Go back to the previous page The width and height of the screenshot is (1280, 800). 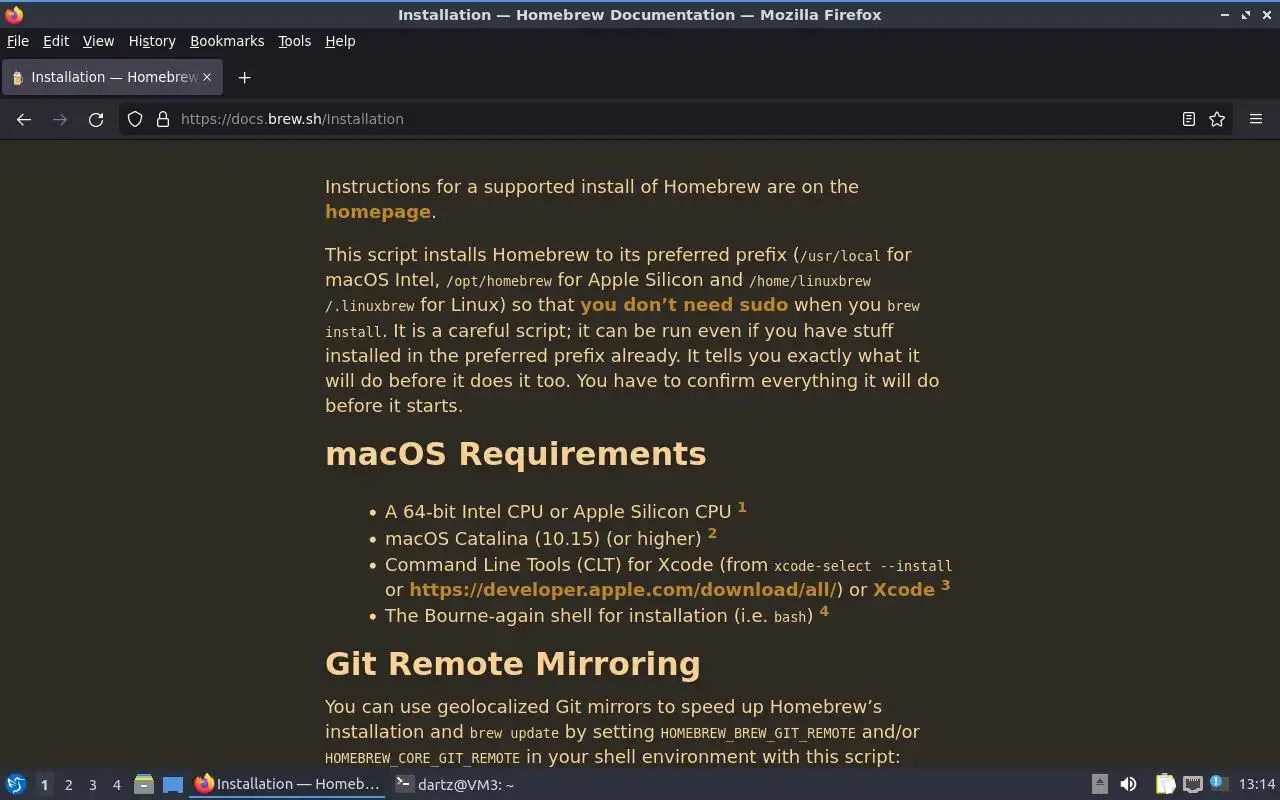click(x=24, y=119)
